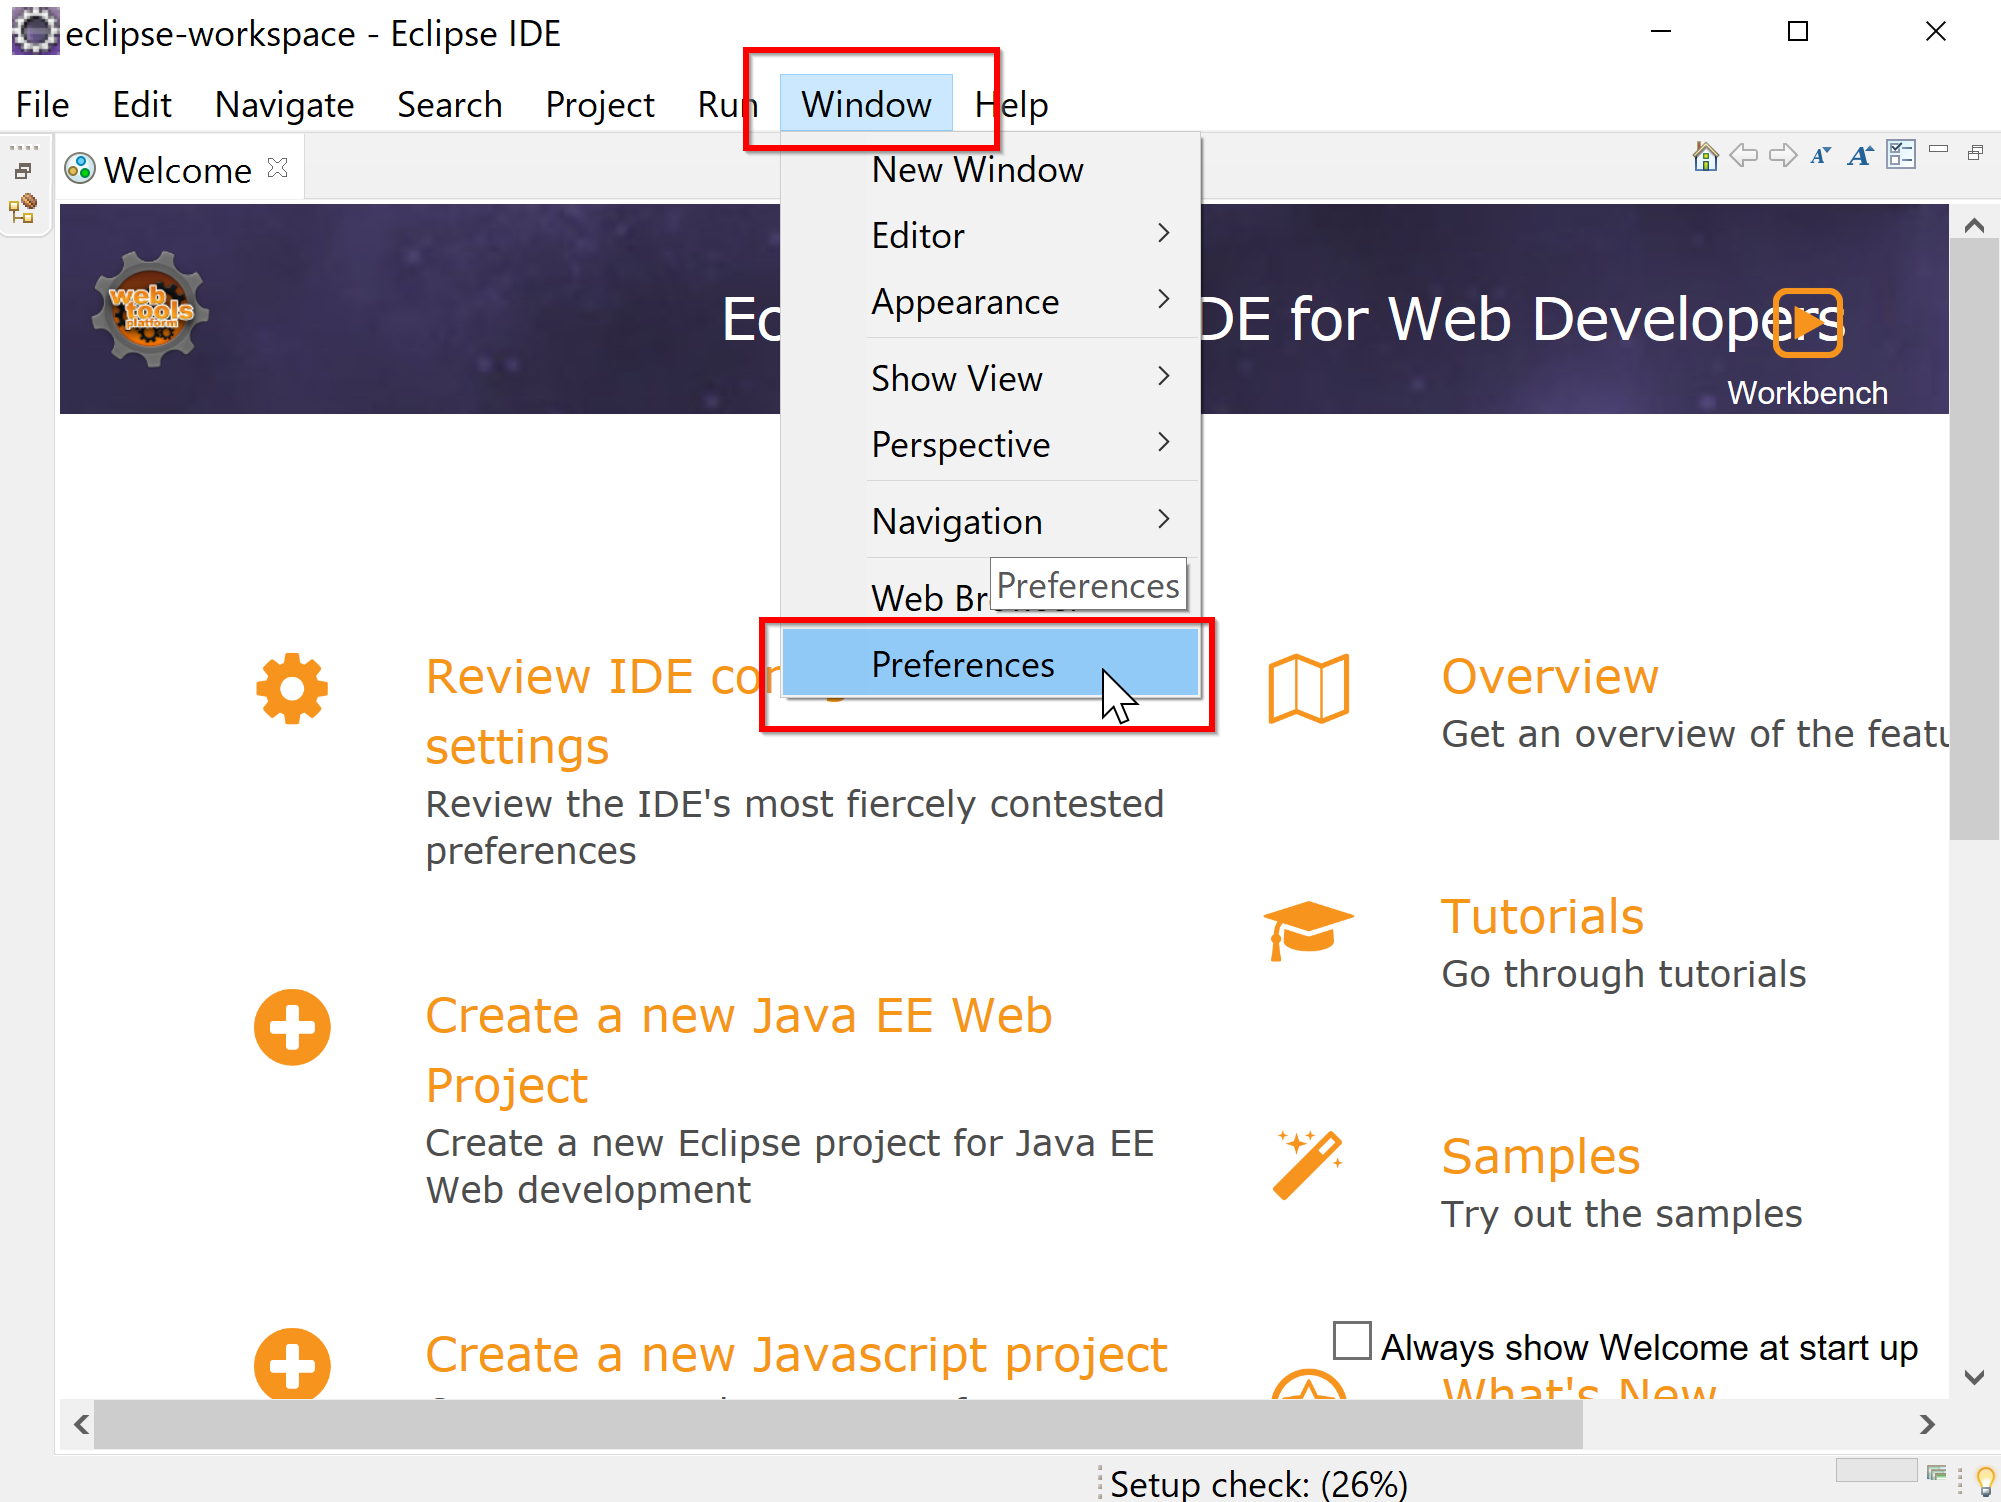Close the open Window menu
This screenshot has height=1502, width=2001.
point(866,104)
